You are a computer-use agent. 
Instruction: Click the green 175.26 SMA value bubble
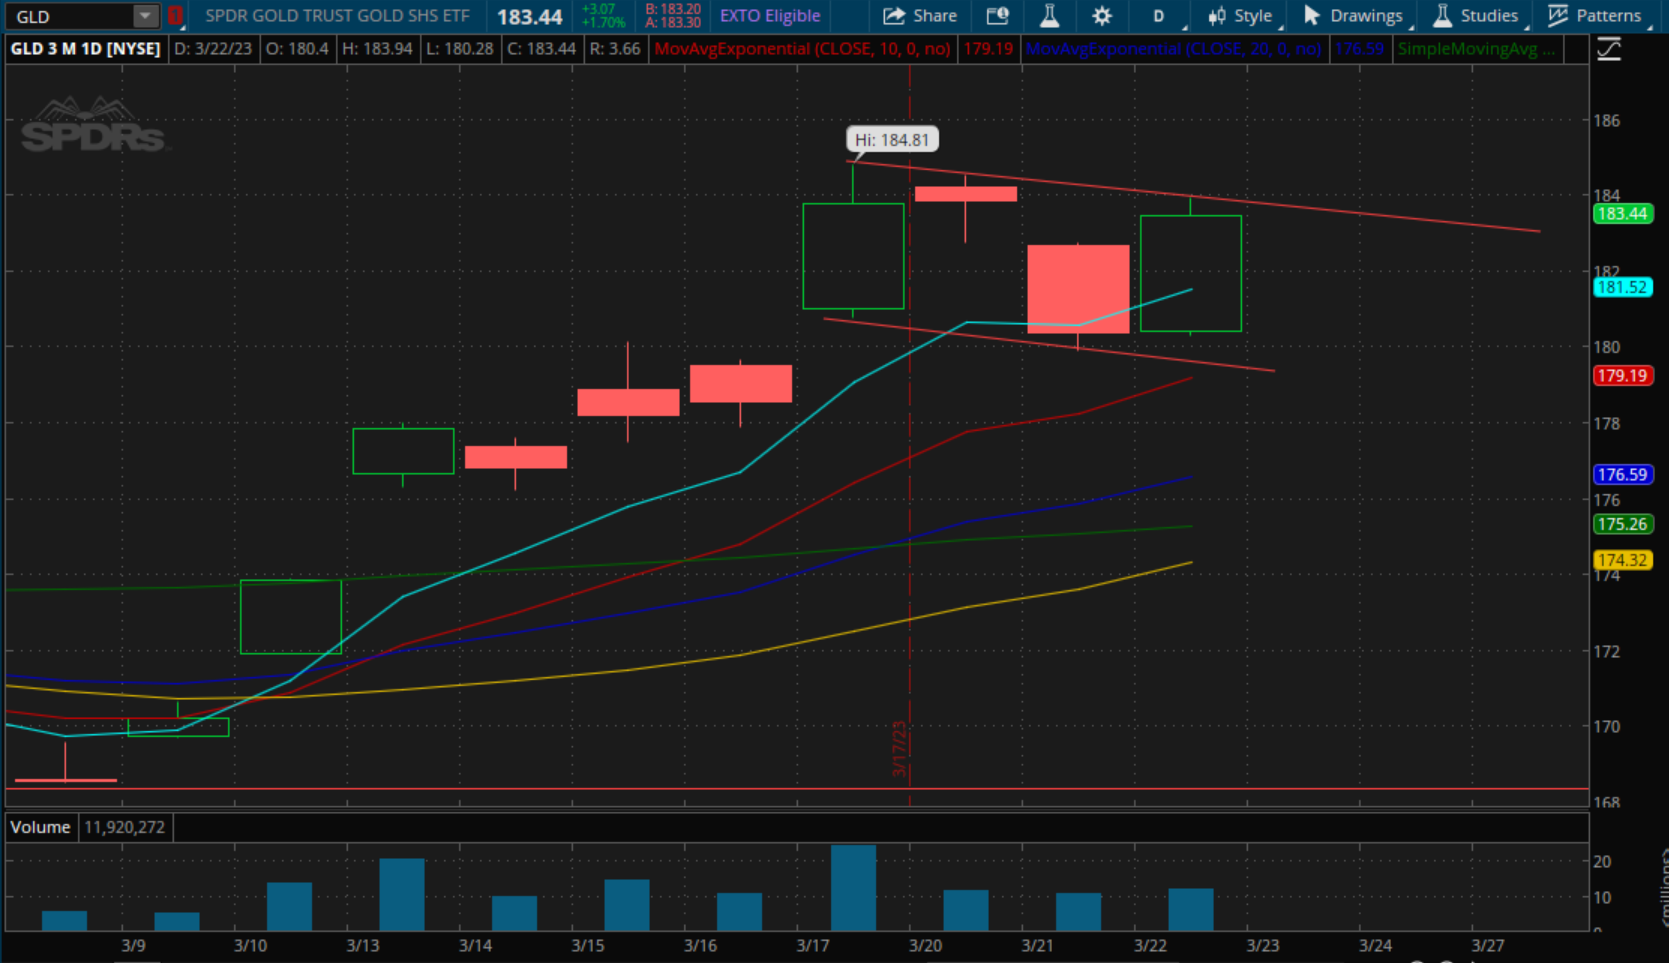(1621, 524)
